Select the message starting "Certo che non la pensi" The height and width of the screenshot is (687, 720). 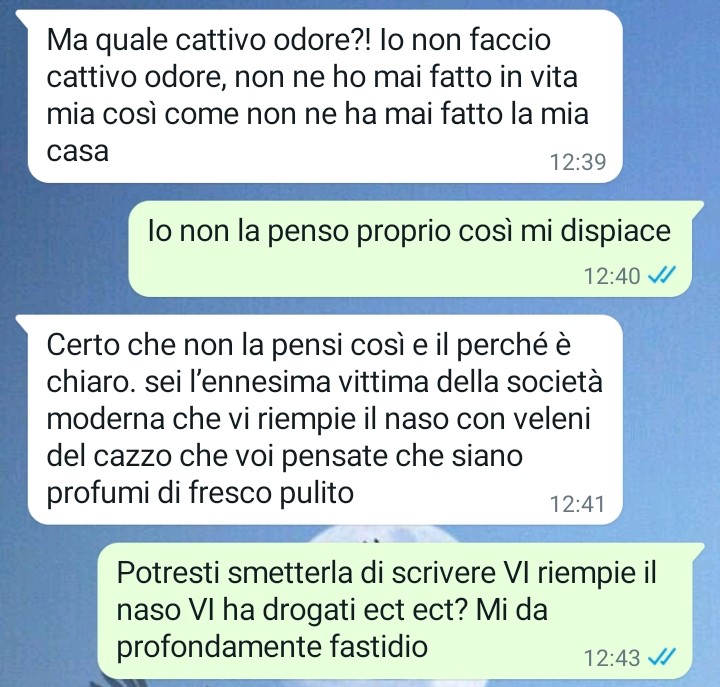tap(325, 419)
